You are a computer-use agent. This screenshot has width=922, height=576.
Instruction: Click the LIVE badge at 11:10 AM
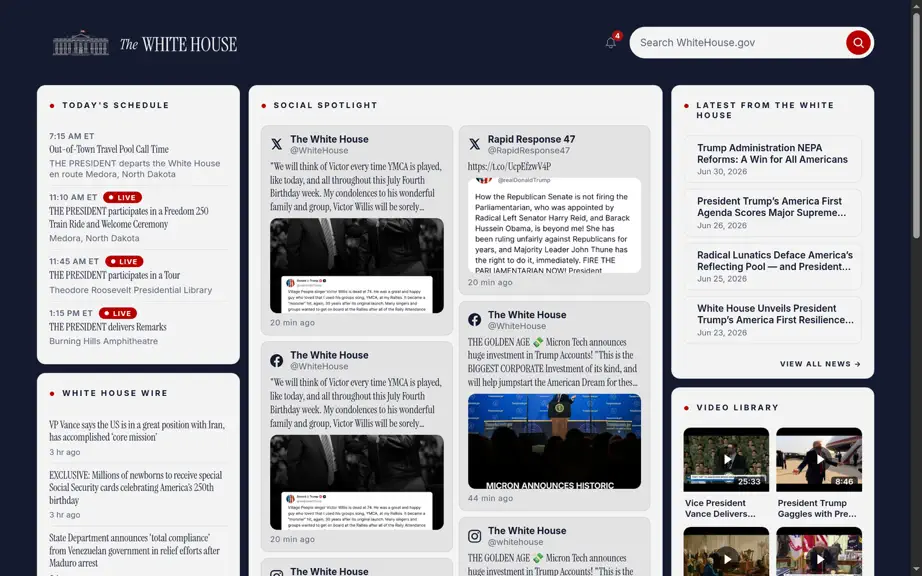click(x=122, y=197)
